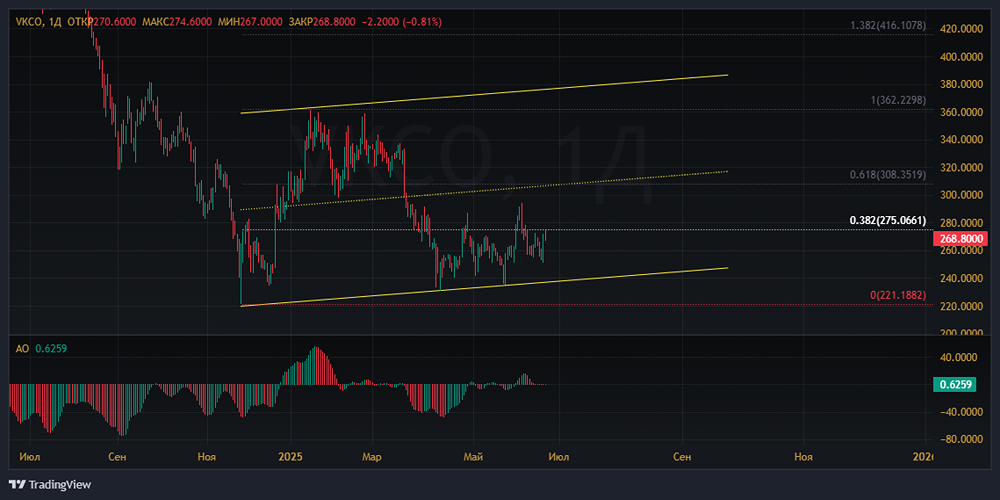Select the 1.382(416.1078) Fibonacci label

coord(888,26)
